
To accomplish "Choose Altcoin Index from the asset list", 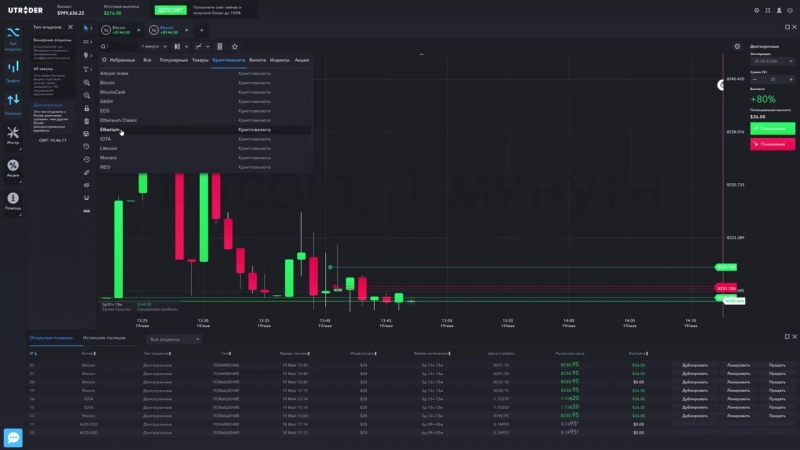I will 205,73.
